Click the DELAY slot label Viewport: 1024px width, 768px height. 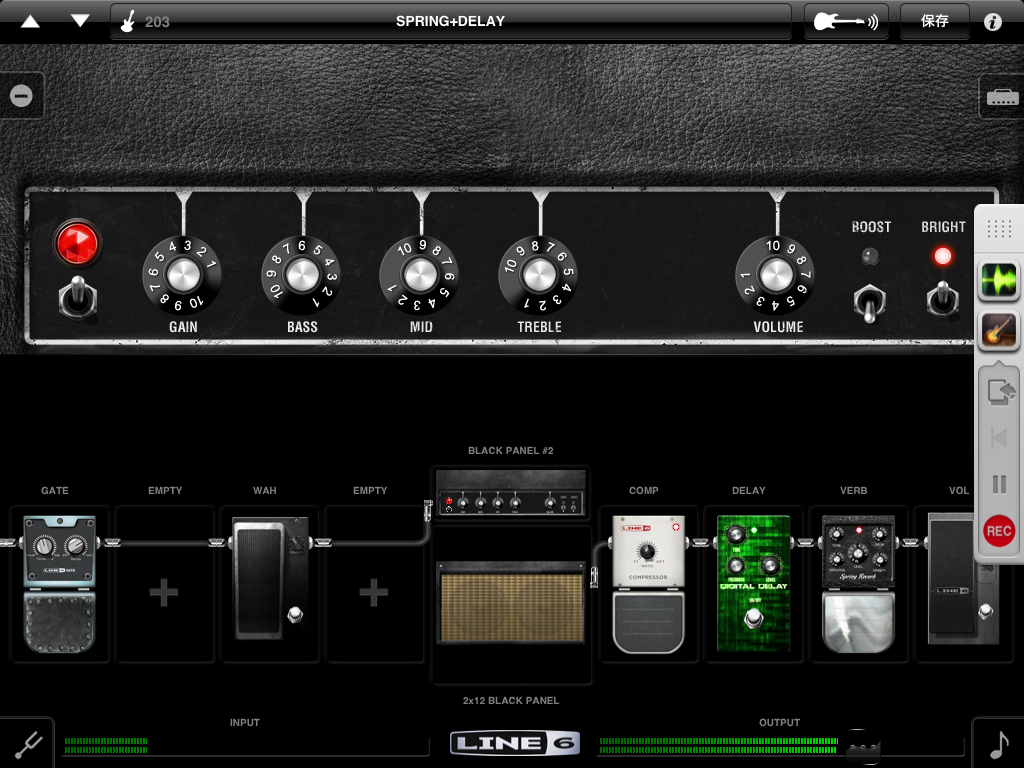point(748,490)
